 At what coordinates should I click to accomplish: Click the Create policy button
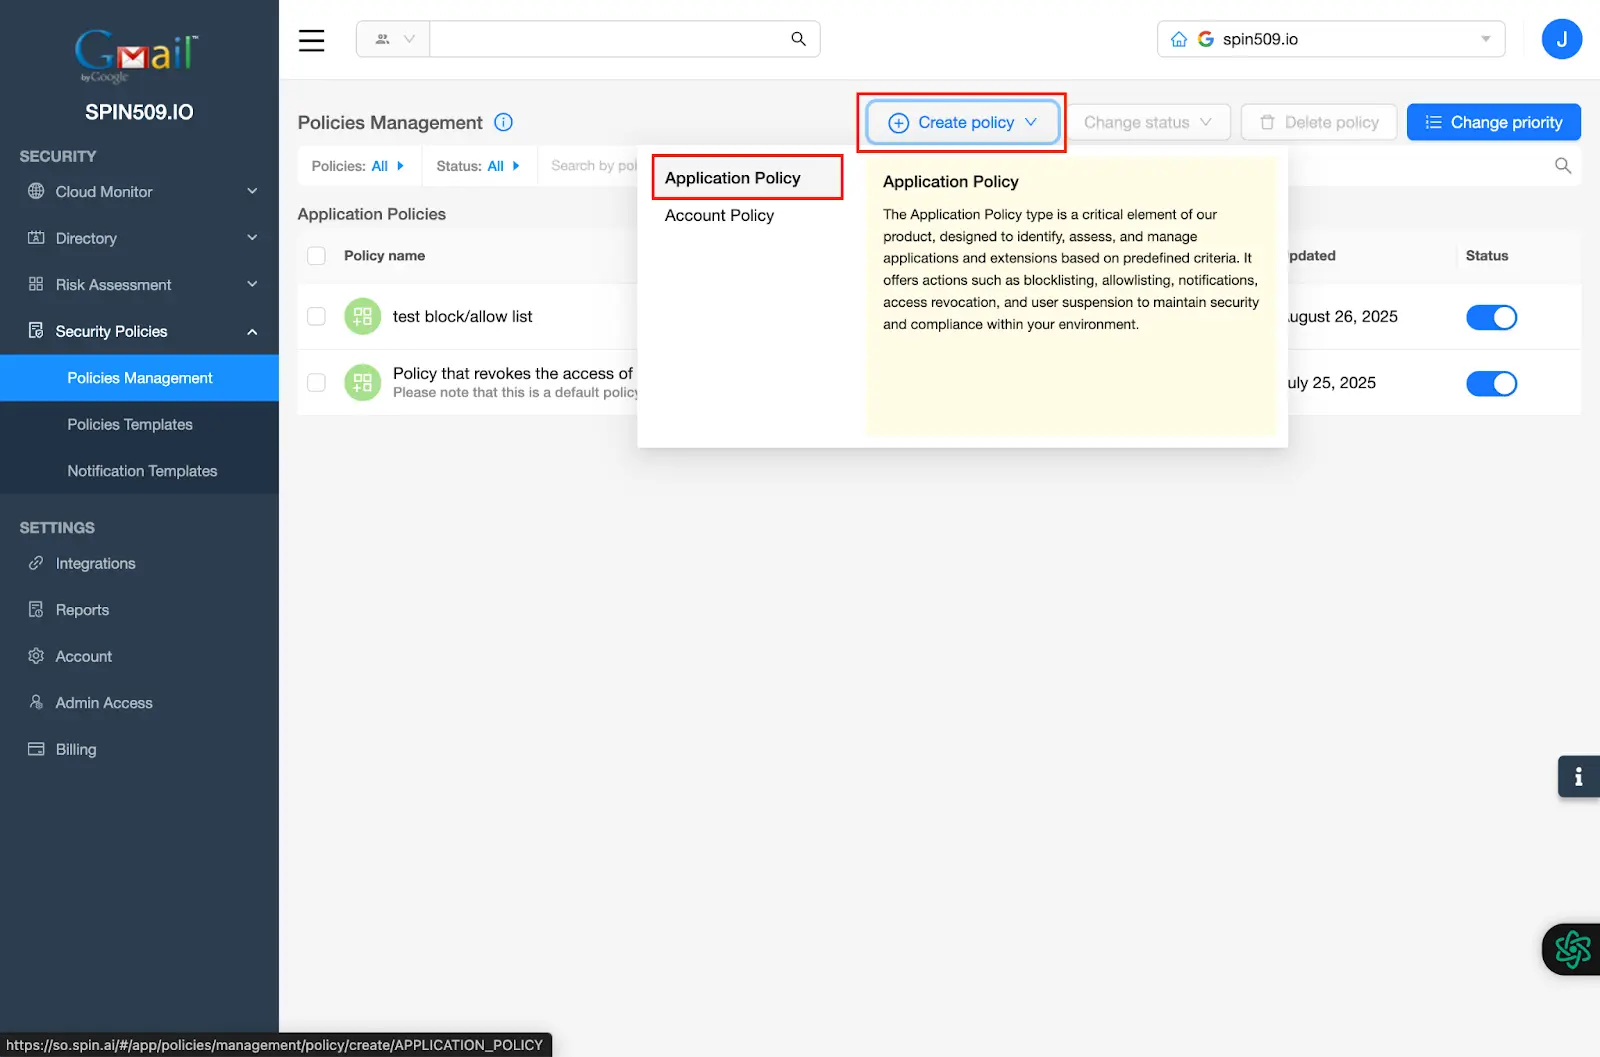[961, 122]
